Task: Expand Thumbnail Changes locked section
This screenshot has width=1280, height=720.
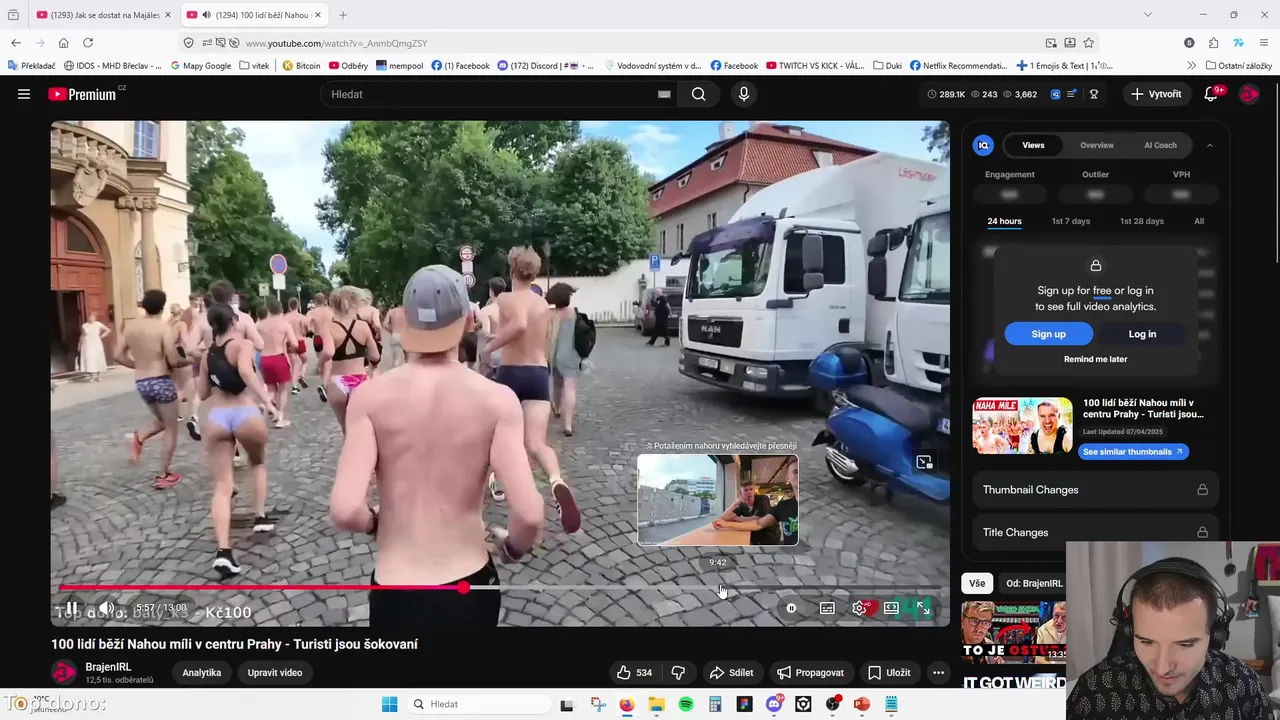Action: tap(1095, 490)
